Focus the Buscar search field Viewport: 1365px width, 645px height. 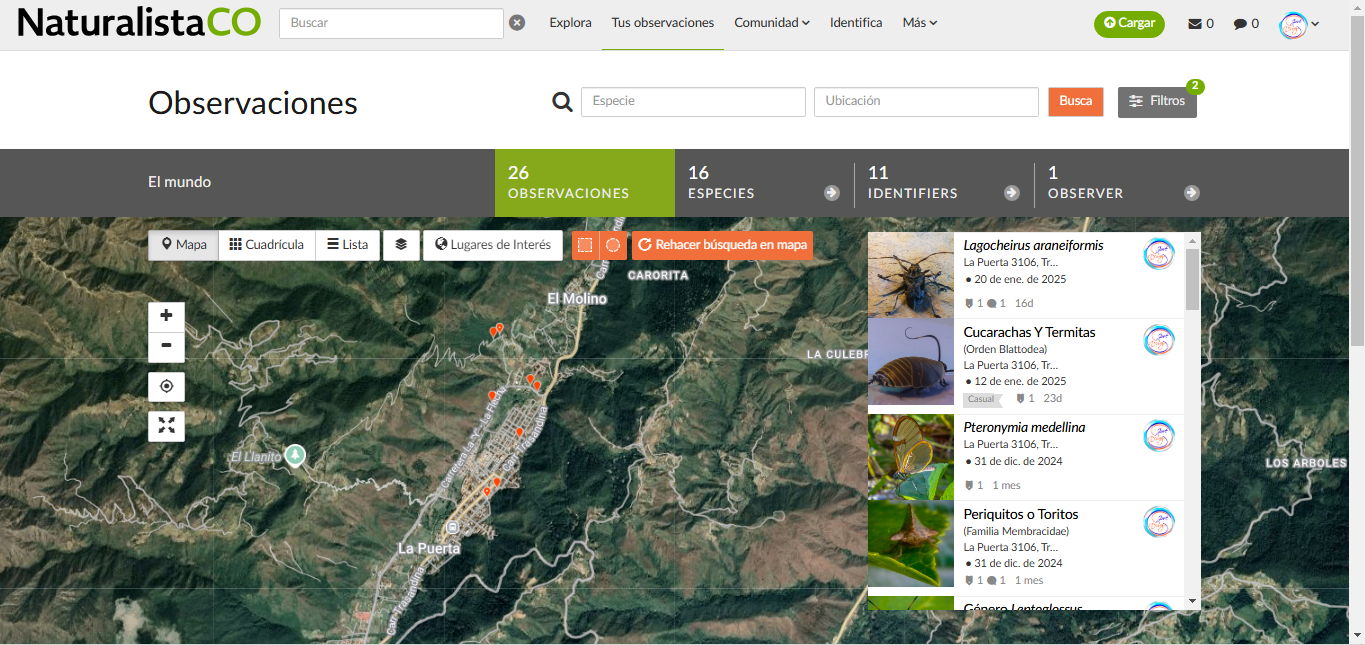click(391, 23)
